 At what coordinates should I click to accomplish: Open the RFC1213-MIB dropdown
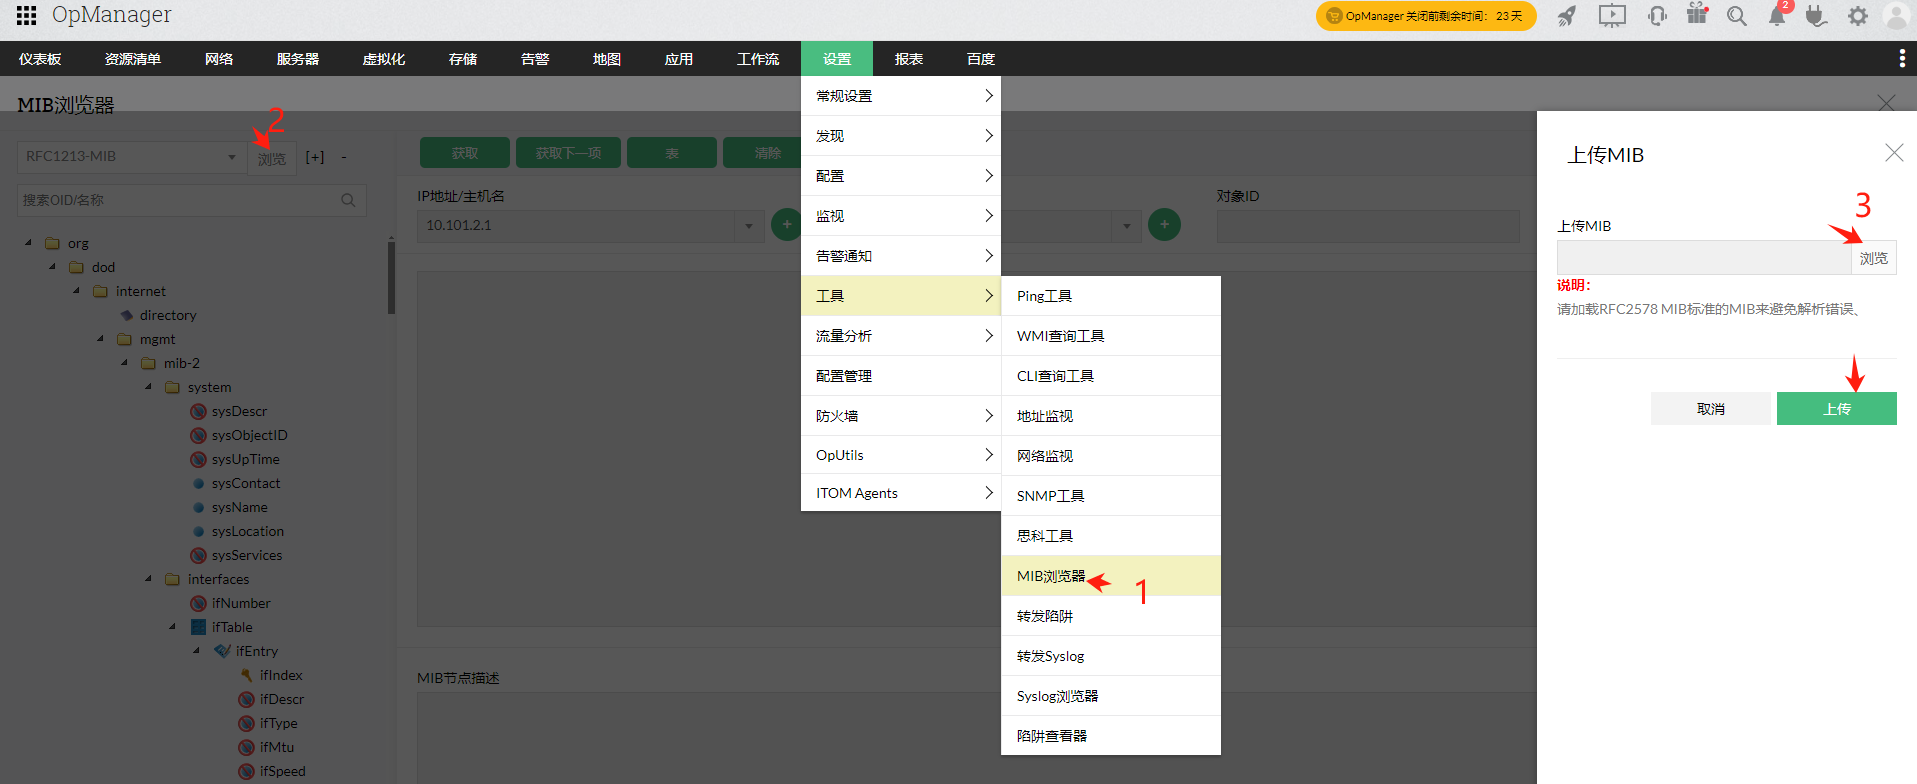130,156
